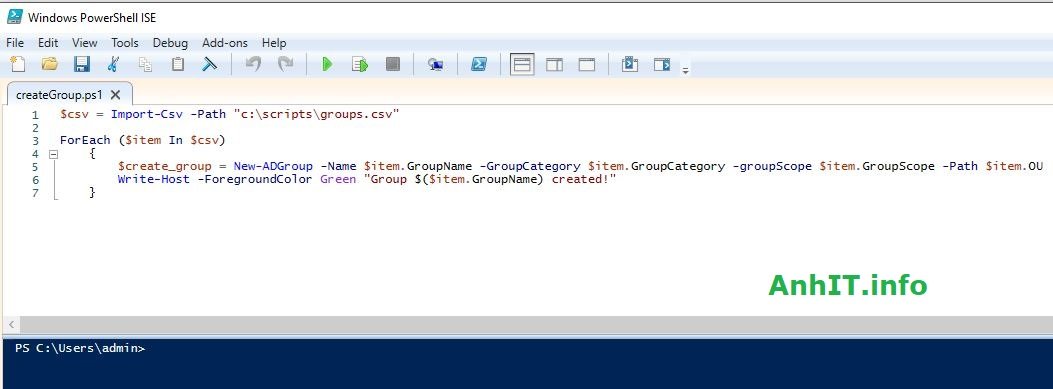Viewport: 1053px width, 389px height.
Task: Run the script with the green play icon
Action: coord(327,64)
